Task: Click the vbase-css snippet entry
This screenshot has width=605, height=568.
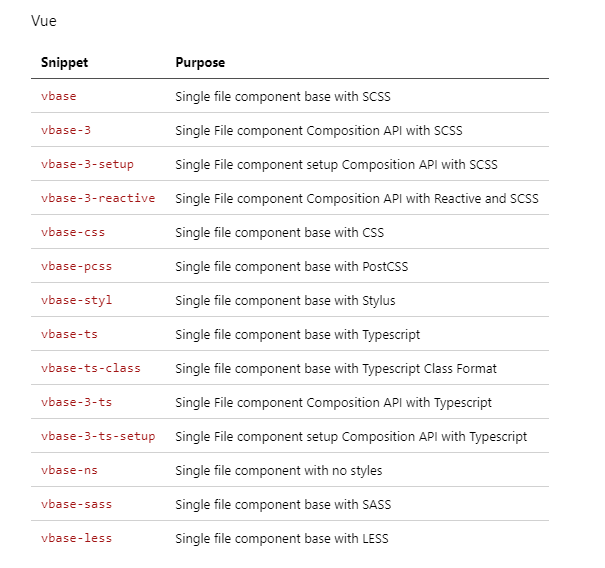Action: click(73, 232)
